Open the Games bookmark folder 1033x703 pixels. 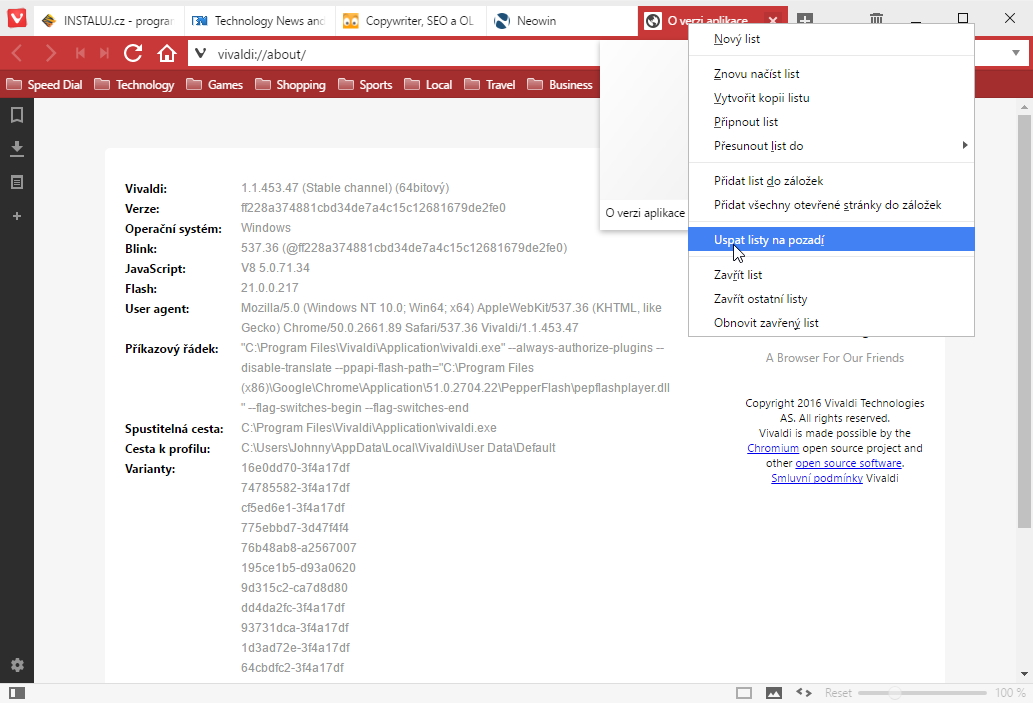(x=215, y=84)
